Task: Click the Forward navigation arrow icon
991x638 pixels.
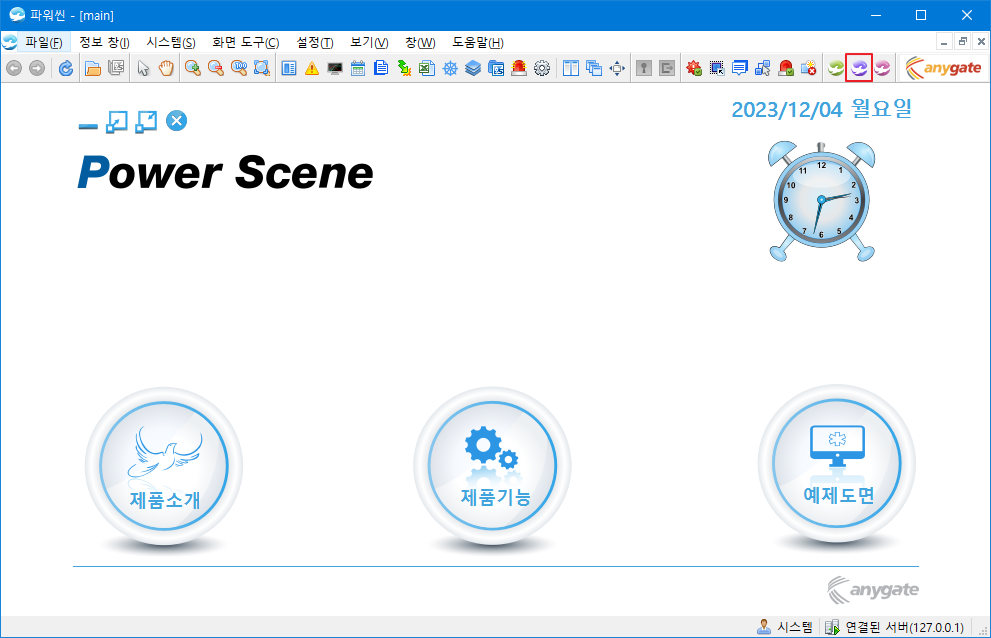Action: point(37,68)
